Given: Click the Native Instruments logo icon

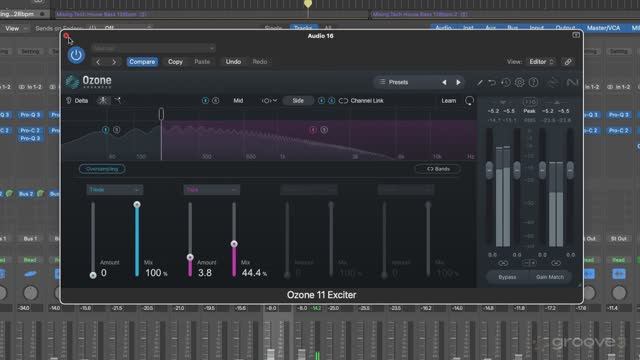Looking at the screenshot, I should pos(573,82).
